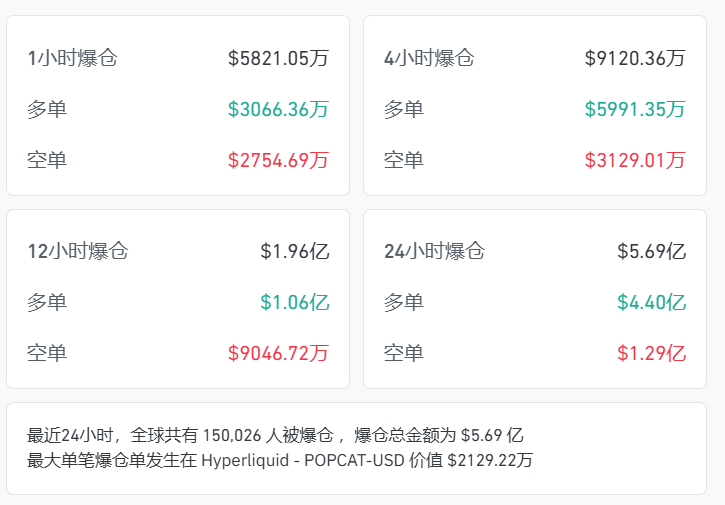Click the 空单 label in 12小时爆仓 card
This screenshot has width=725, height=505.
click(47, 353)
